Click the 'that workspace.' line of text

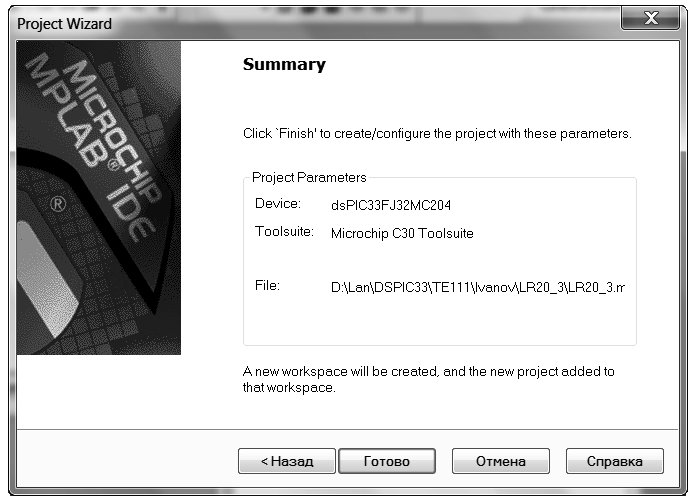pyautogui.click(x=289, y=387)
